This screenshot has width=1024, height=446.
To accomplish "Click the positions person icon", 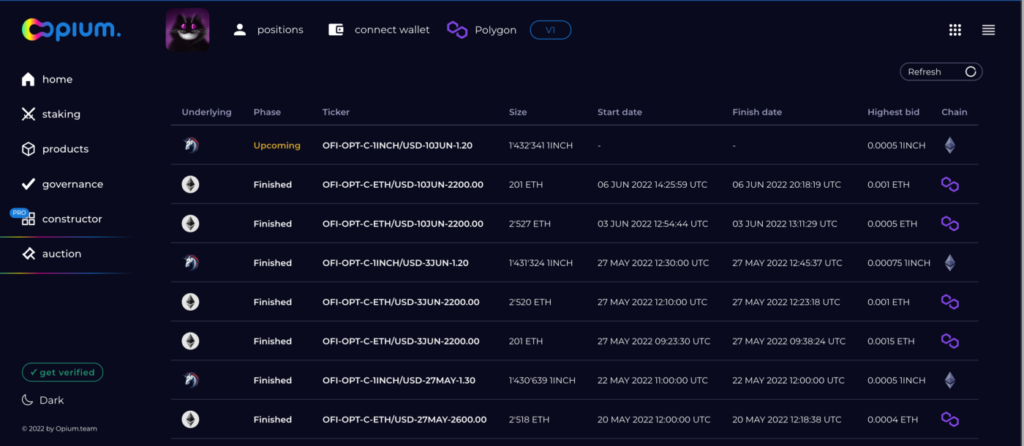I will pyautogui.click(x=239, y=30).
